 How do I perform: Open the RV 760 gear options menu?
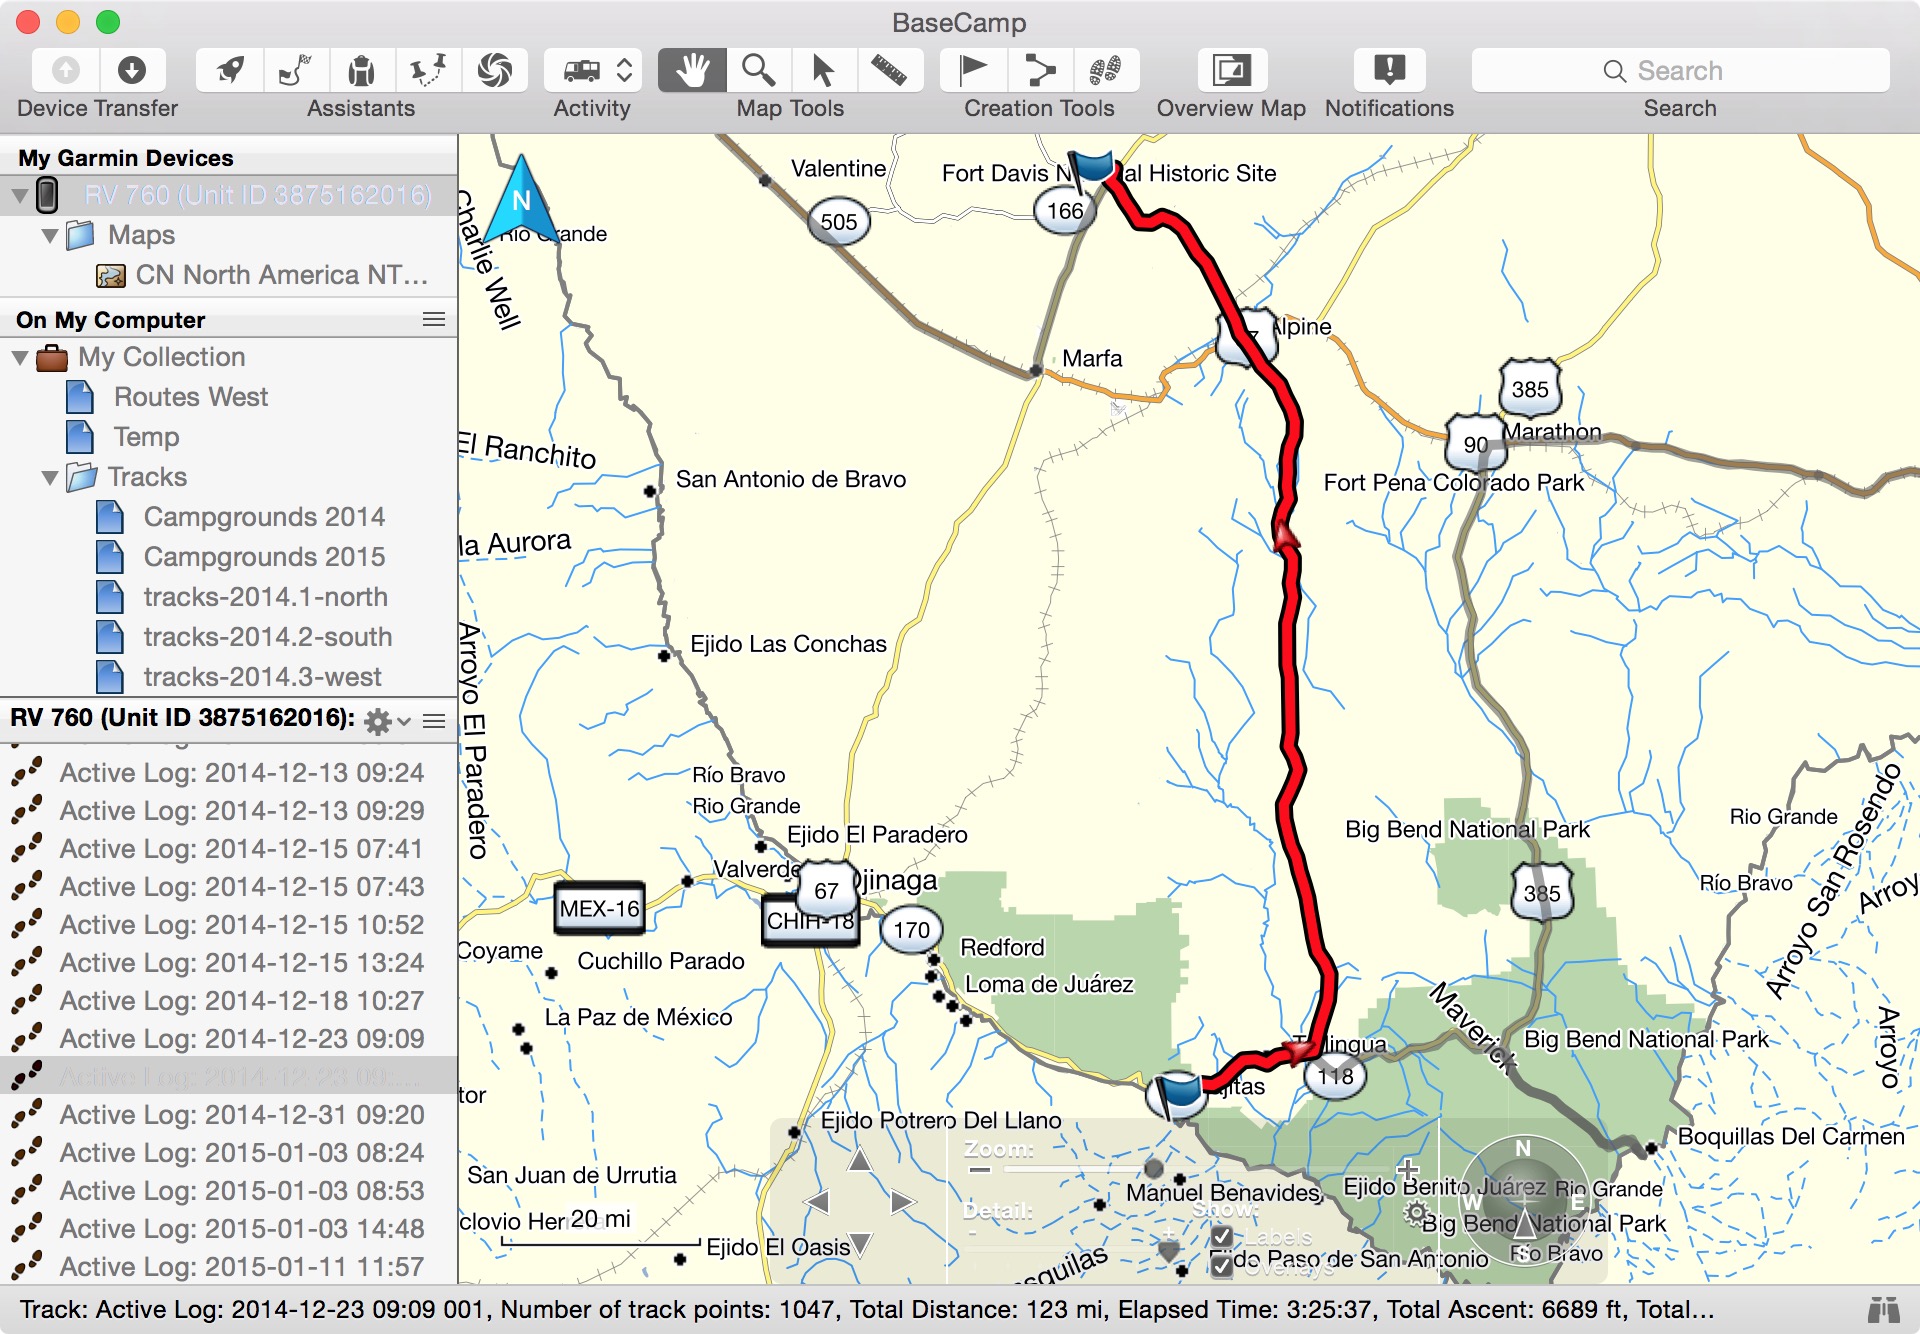pos(386,721)
